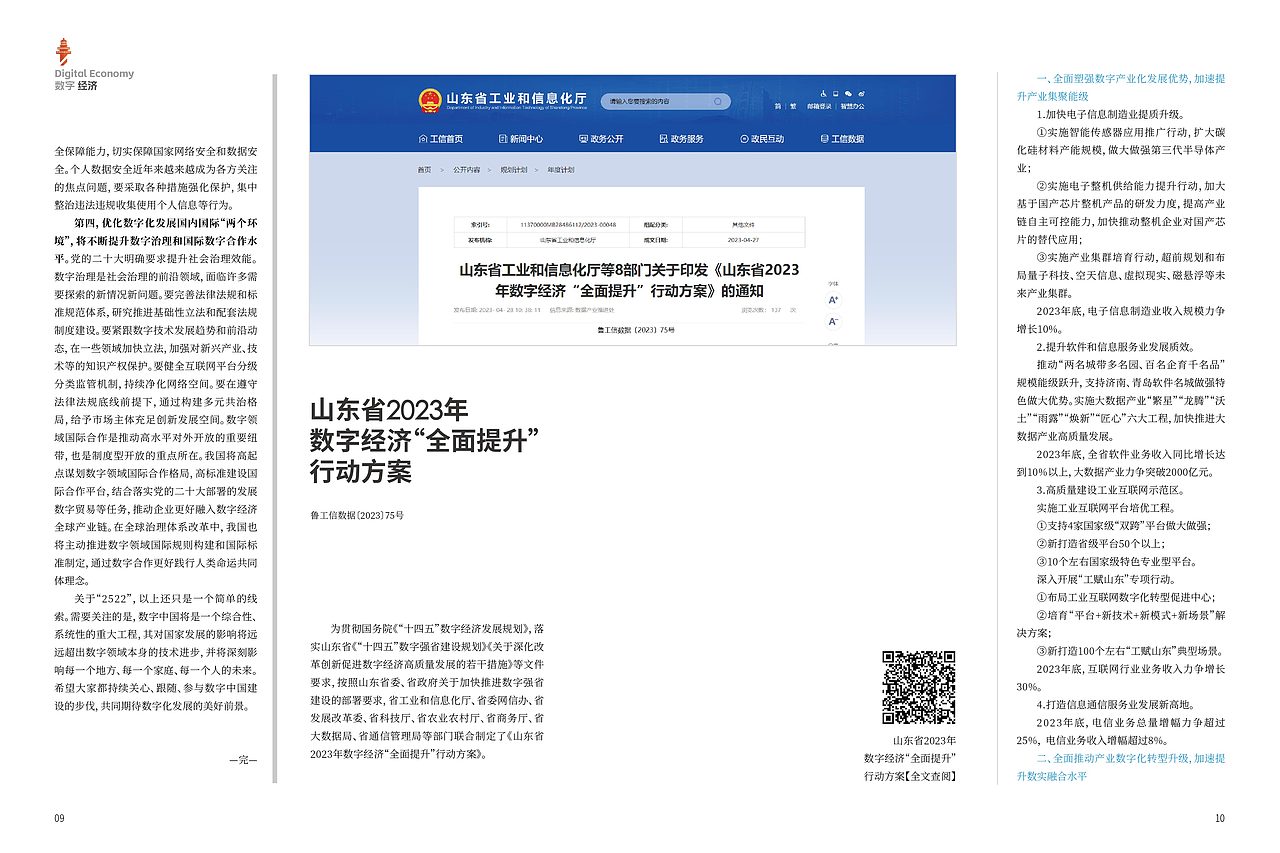Screen dimensions: 1280x853
Task: Select the 政民互动 navigation item
Action: (x=770, y=139)
